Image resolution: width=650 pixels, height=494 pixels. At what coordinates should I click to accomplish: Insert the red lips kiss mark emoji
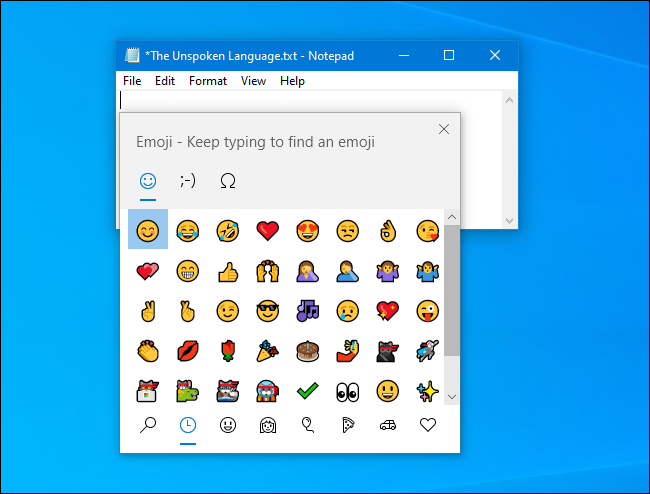187,351
